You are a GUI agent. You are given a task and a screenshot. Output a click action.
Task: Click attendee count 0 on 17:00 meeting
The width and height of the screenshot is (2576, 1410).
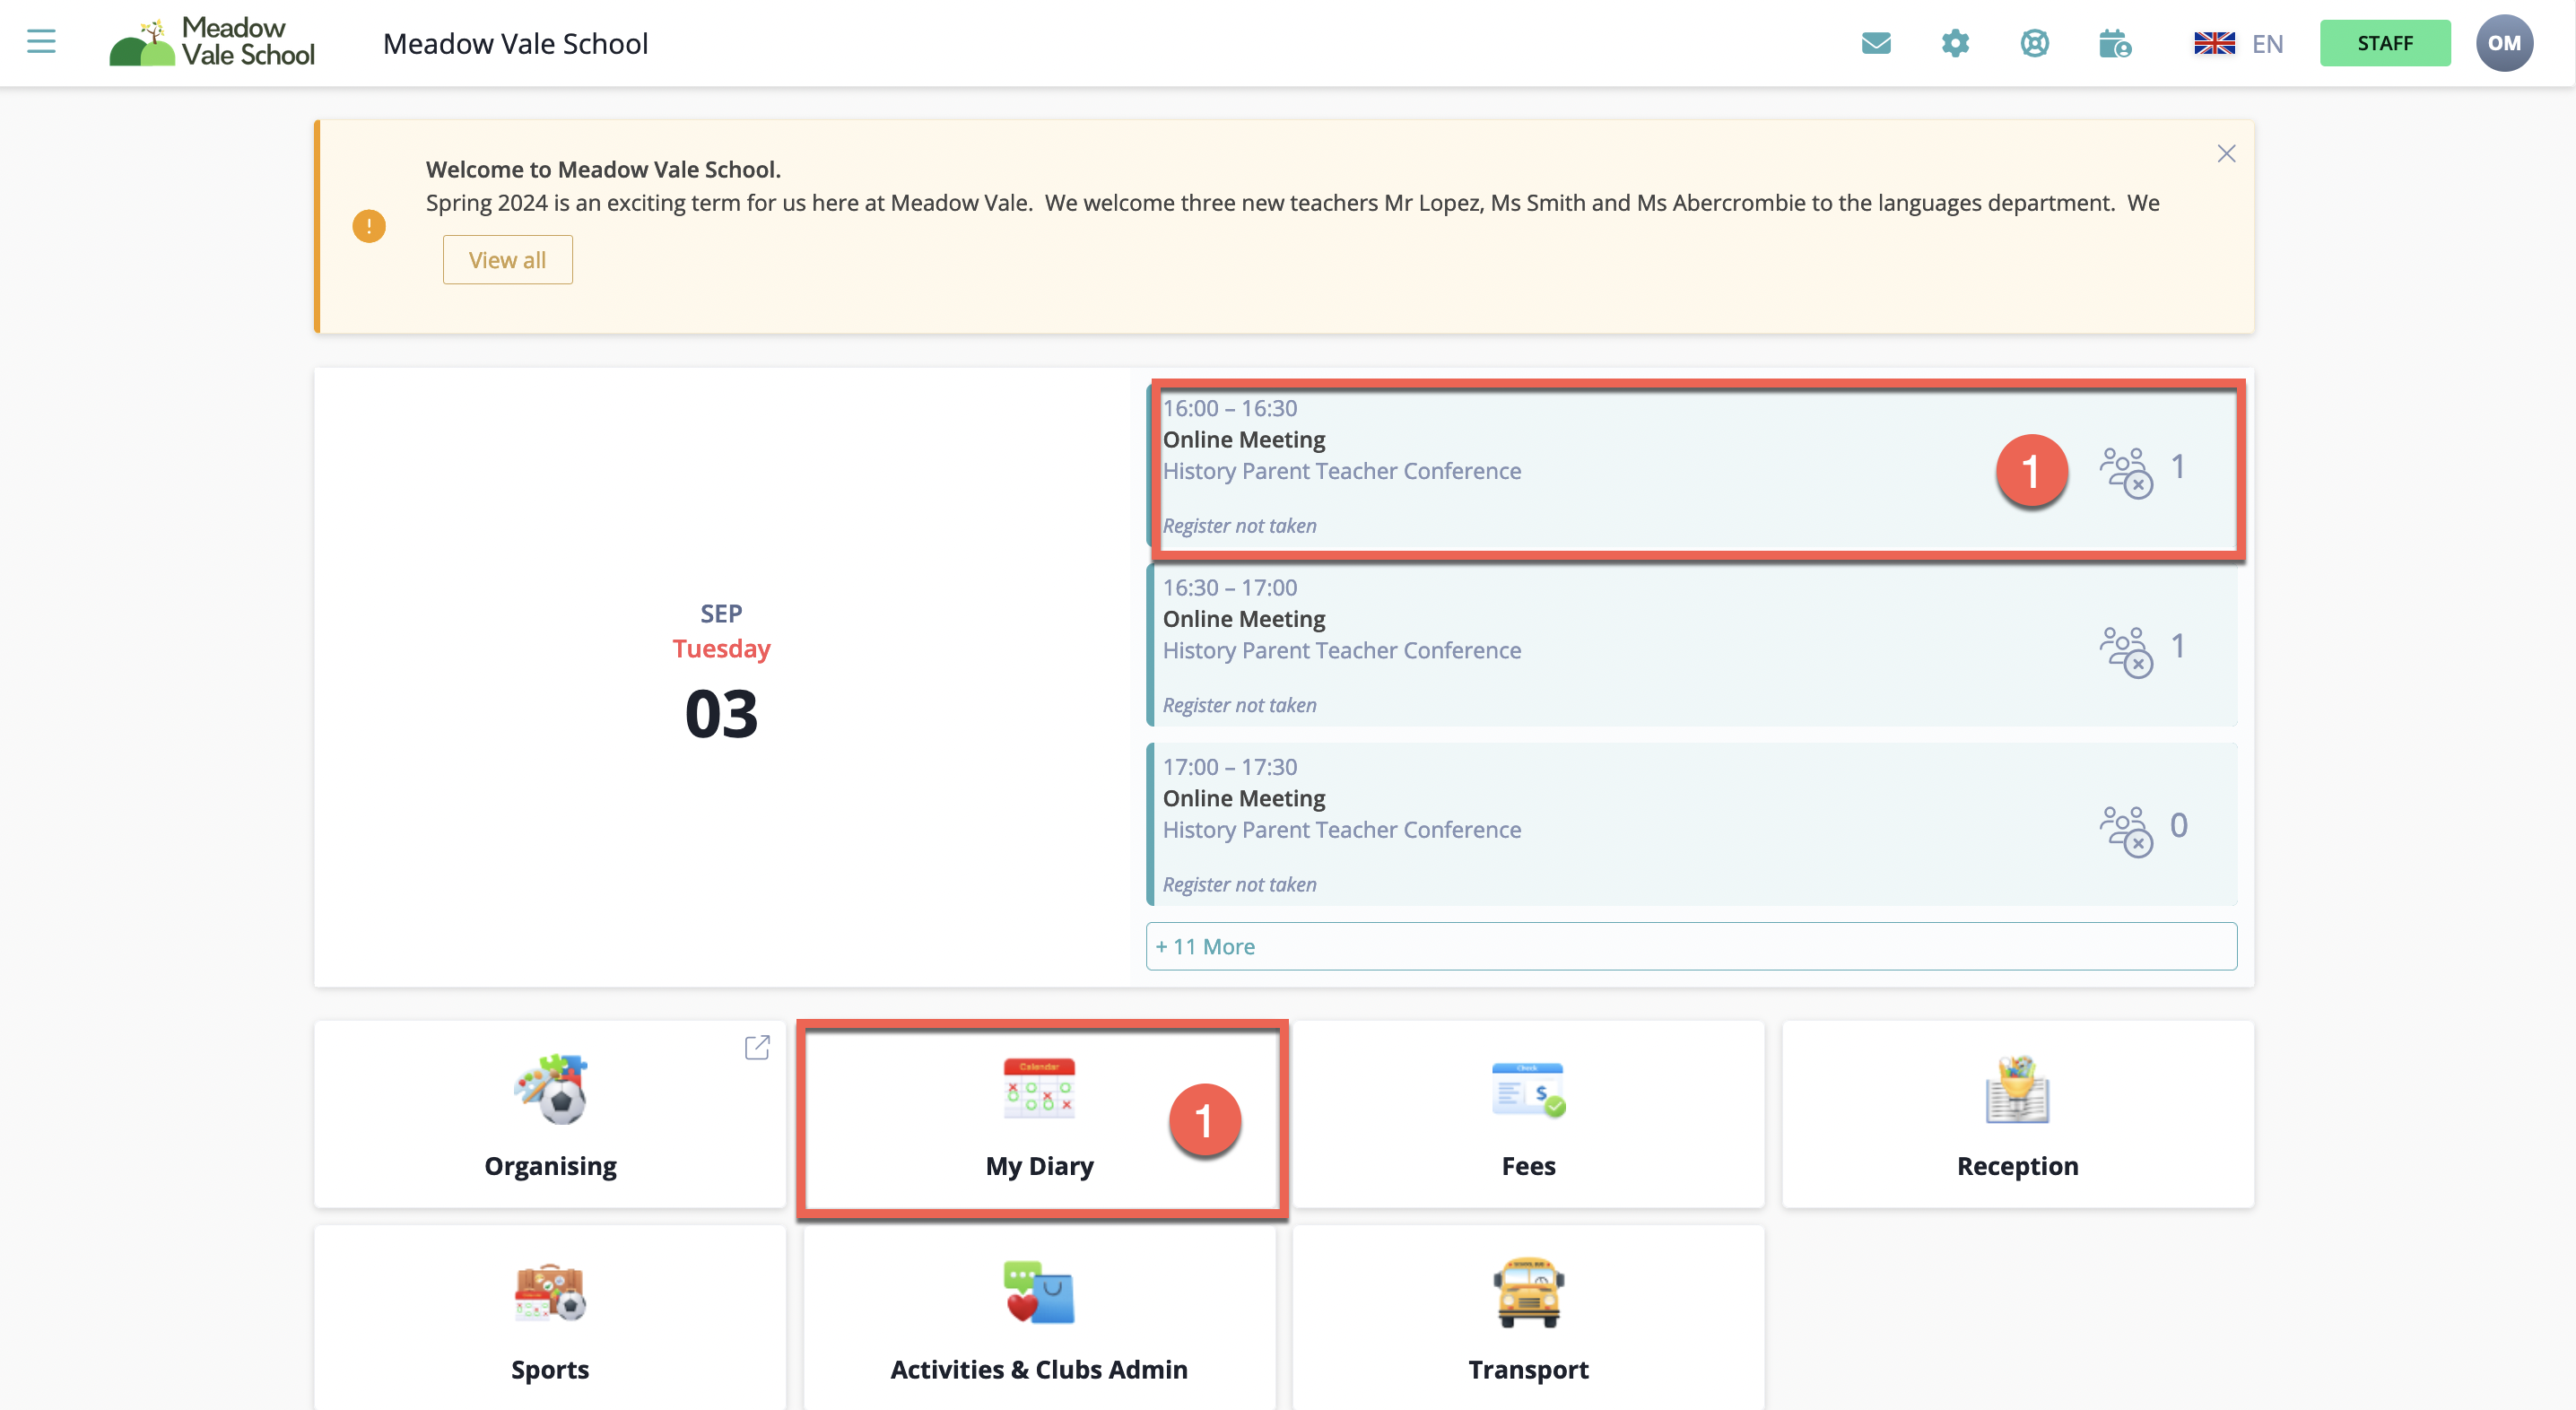pyautogui.click(x=2179, y=826)
